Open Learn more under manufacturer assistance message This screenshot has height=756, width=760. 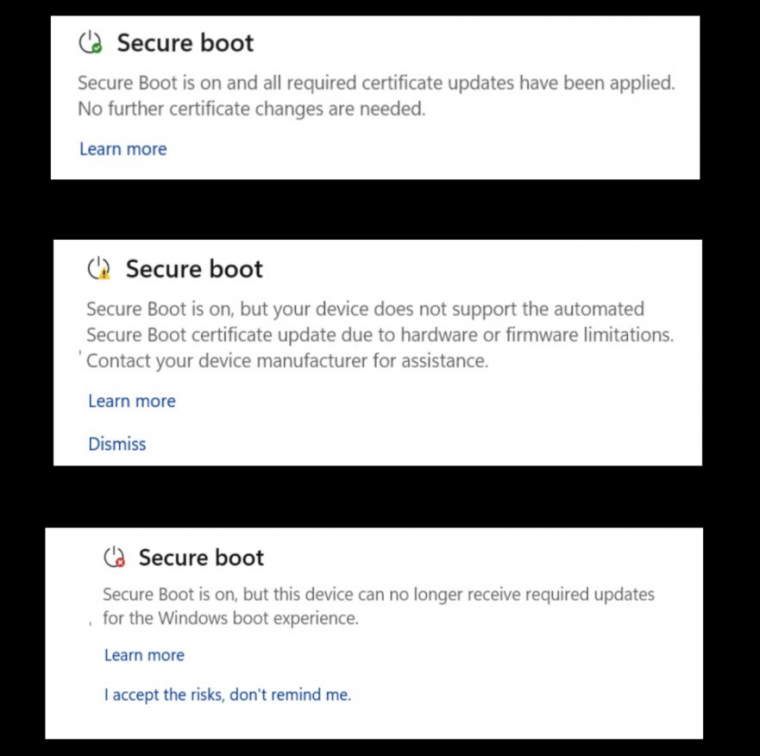pos(131,401)
